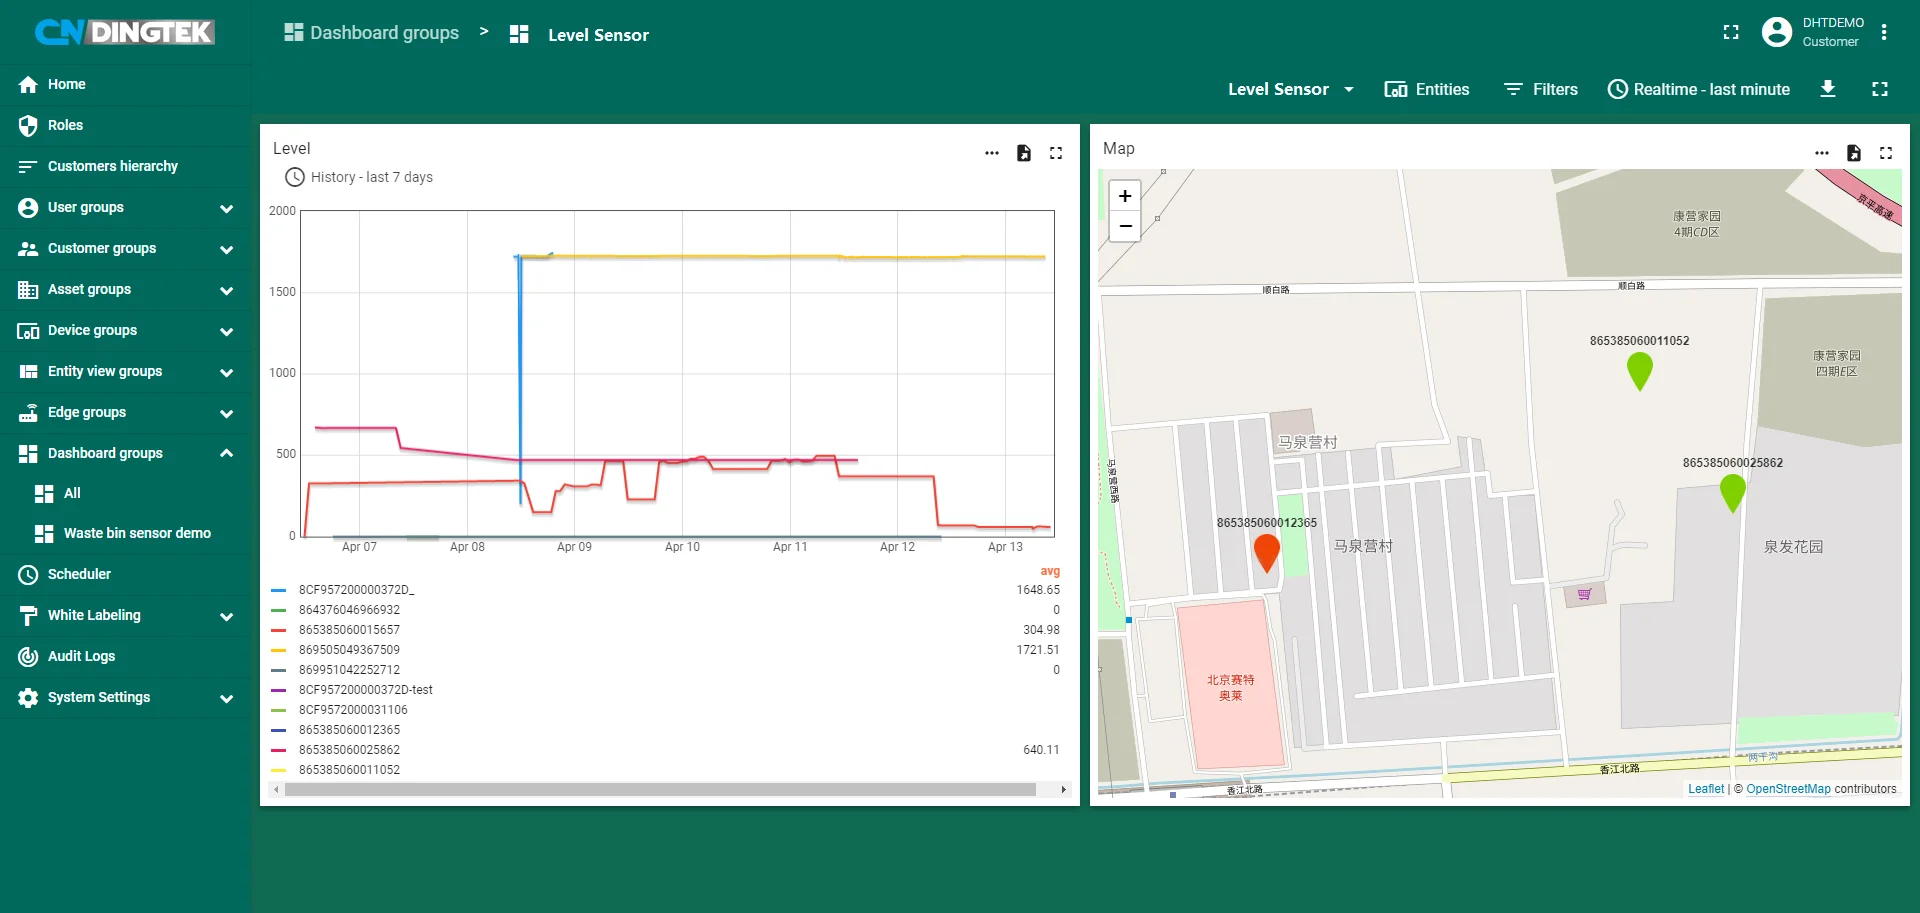The height and width of the screenshot is (913, 1920).
Task: Click the legend horizontal scrollbar
Action: (x=660, y=790)
